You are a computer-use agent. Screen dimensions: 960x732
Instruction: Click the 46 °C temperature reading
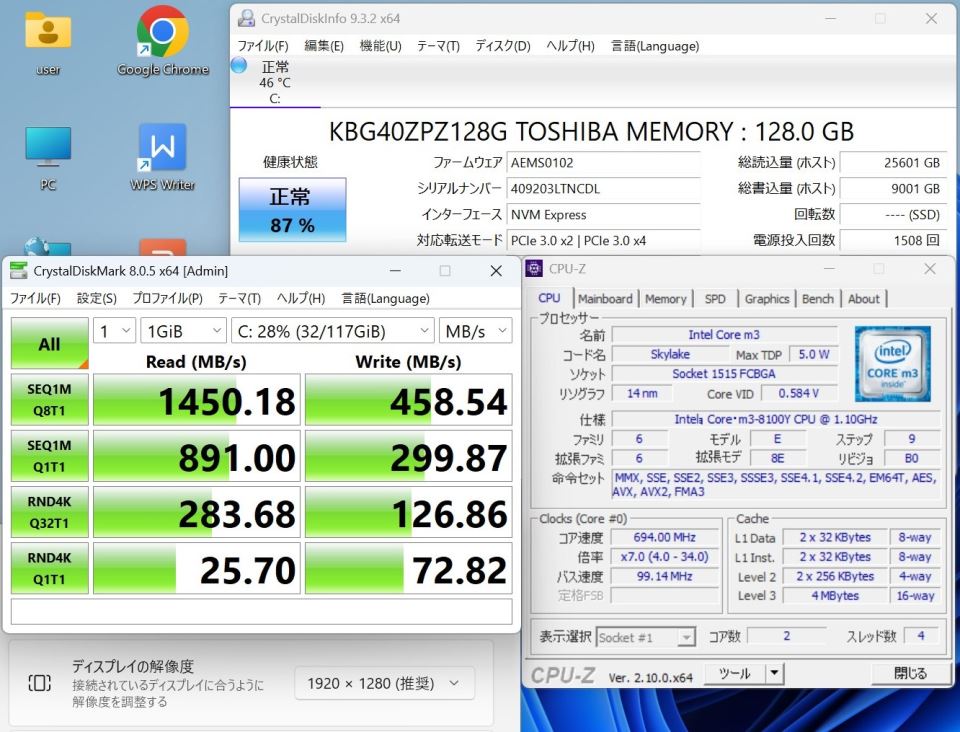[275, 83]
